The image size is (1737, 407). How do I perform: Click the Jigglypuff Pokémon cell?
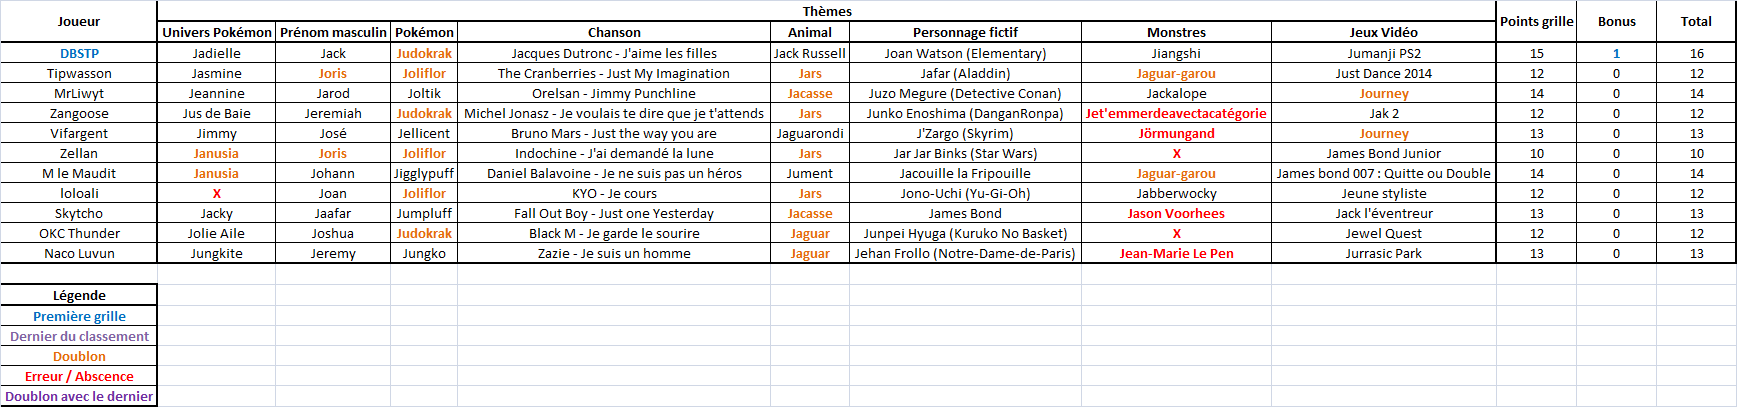tap(424, 173)
